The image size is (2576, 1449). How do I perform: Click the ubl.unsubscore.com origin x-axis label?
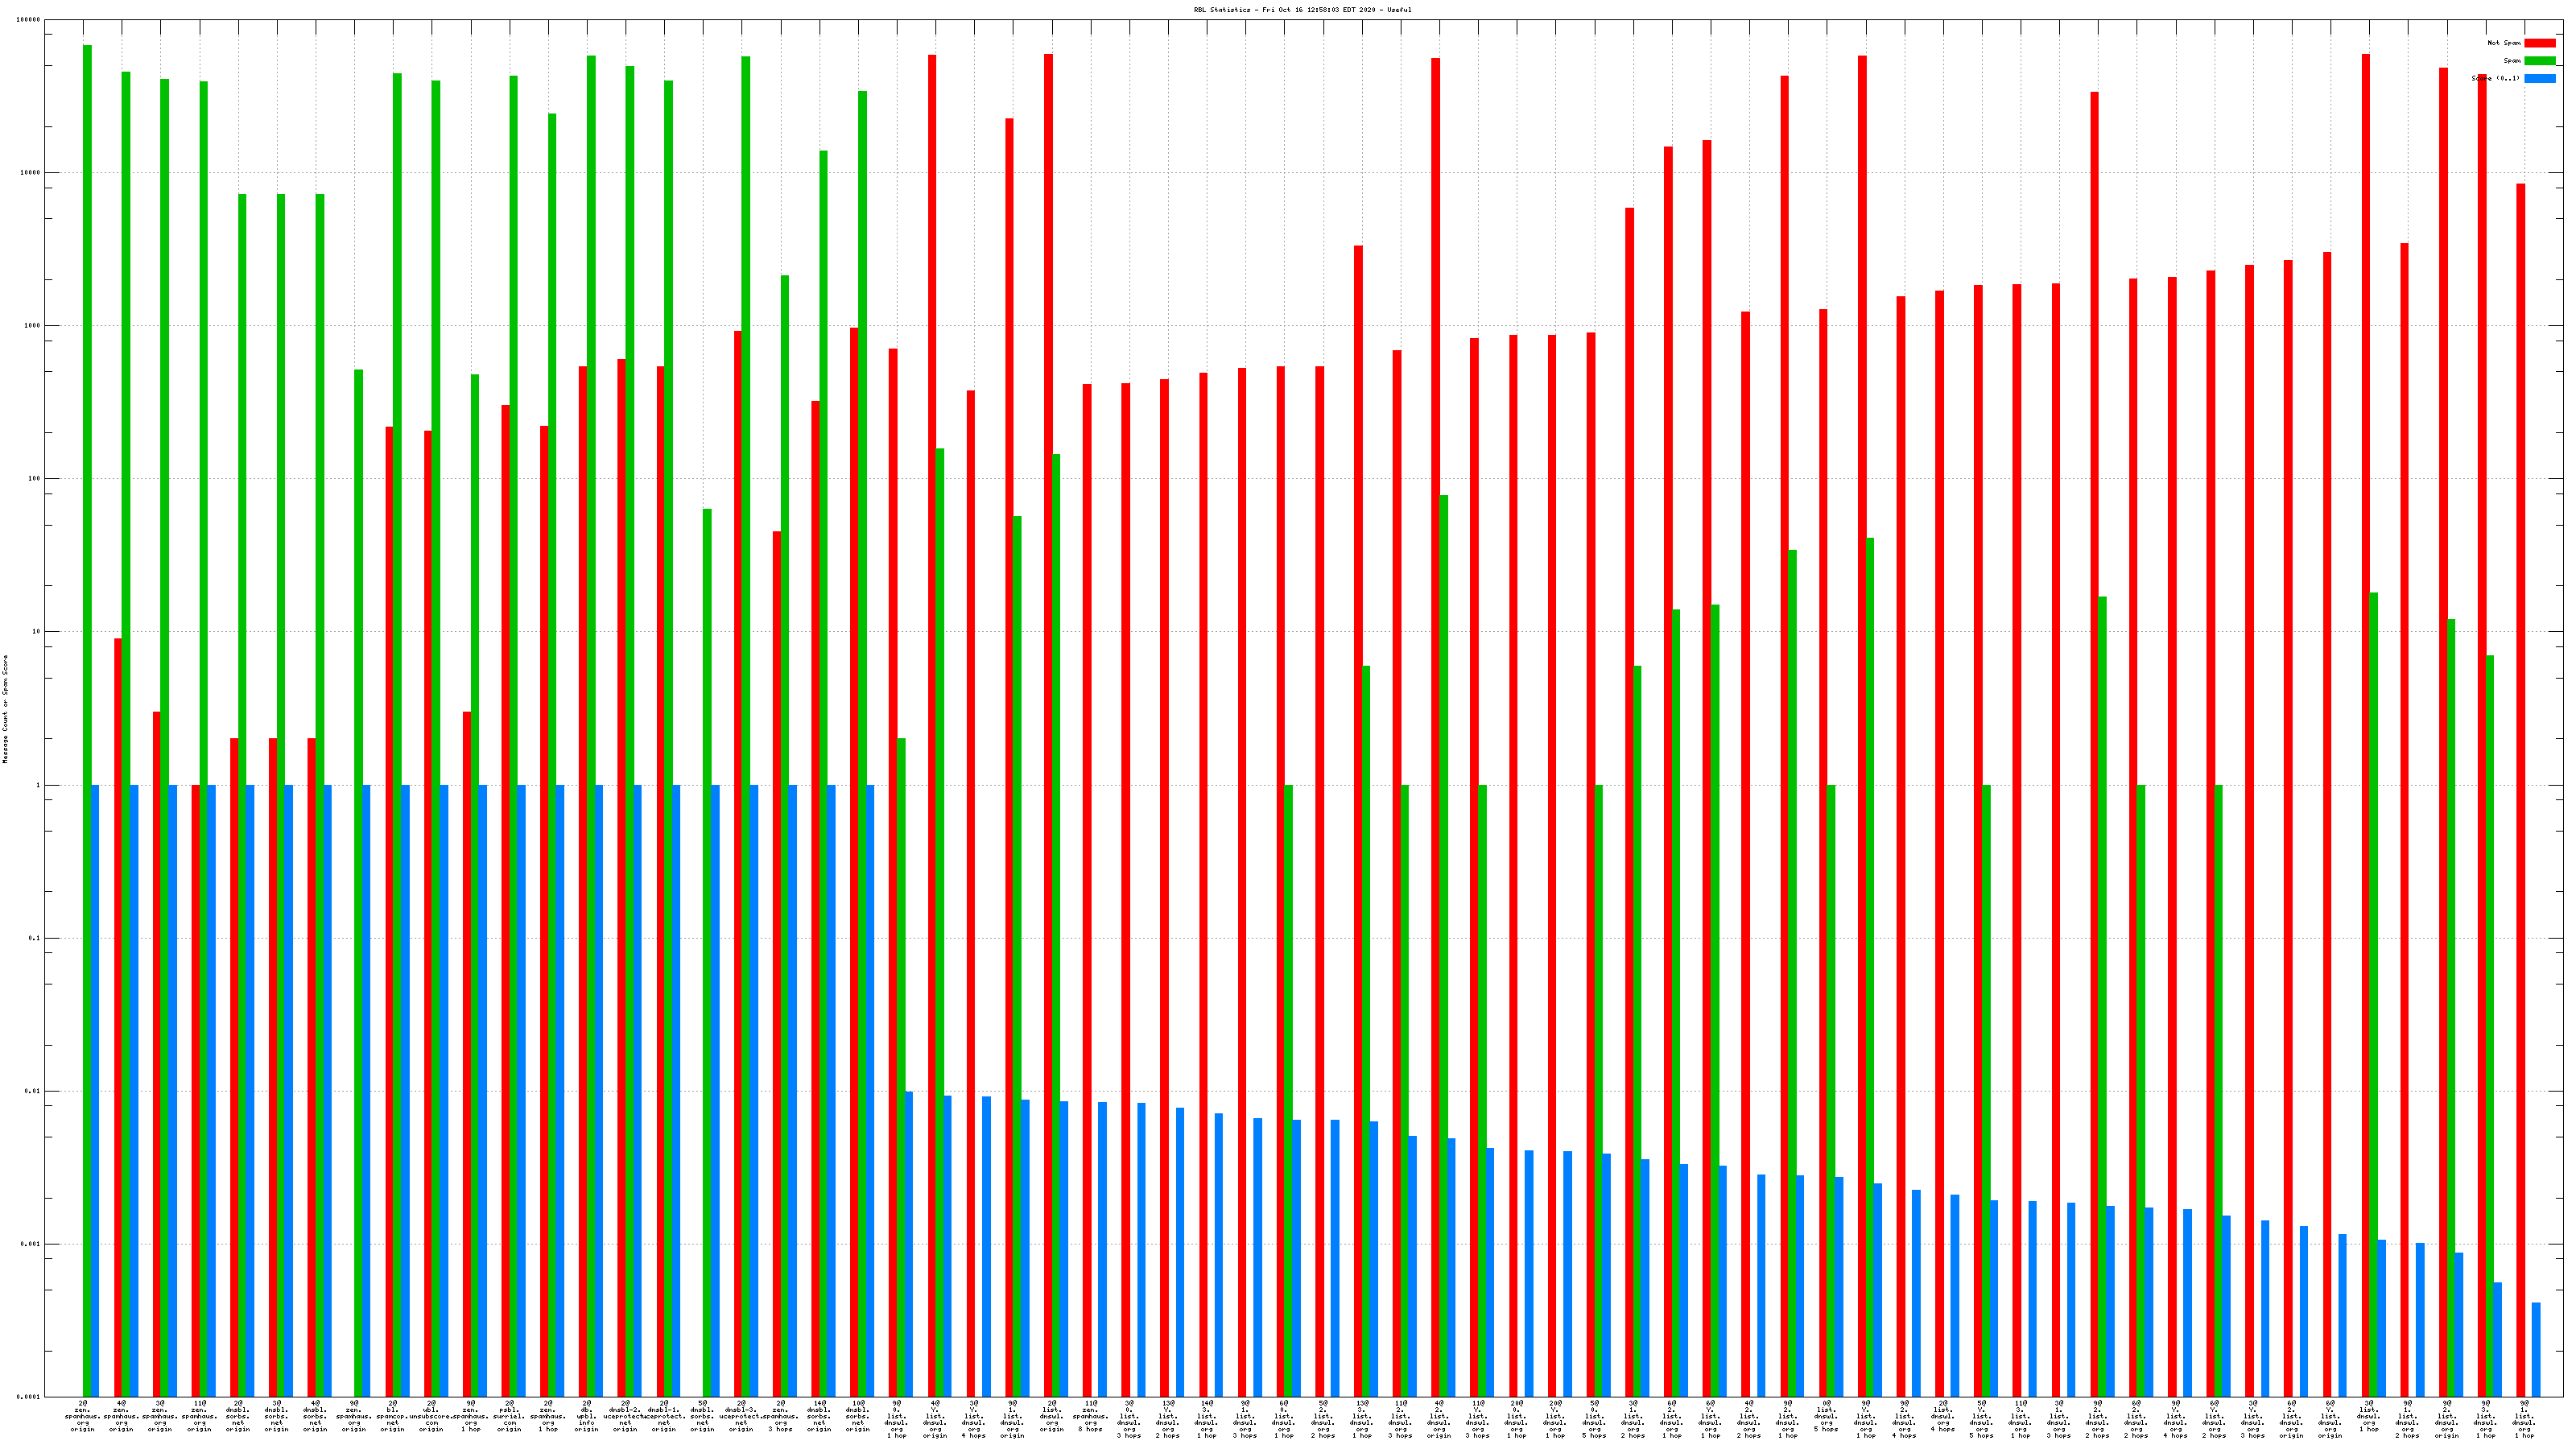[431, 1417]
